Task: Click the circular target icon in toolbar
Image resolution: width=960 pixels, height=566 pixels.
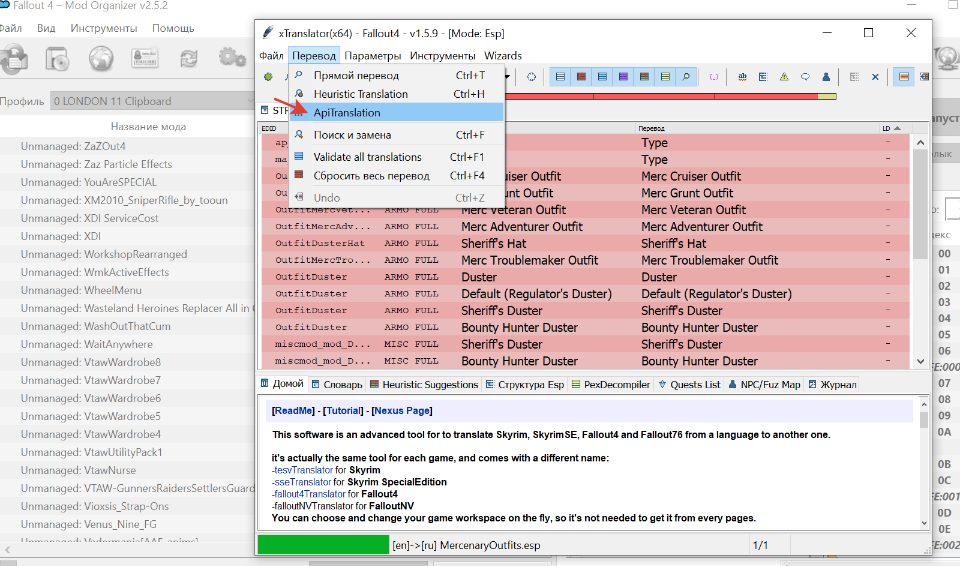Action: point(532,76)
